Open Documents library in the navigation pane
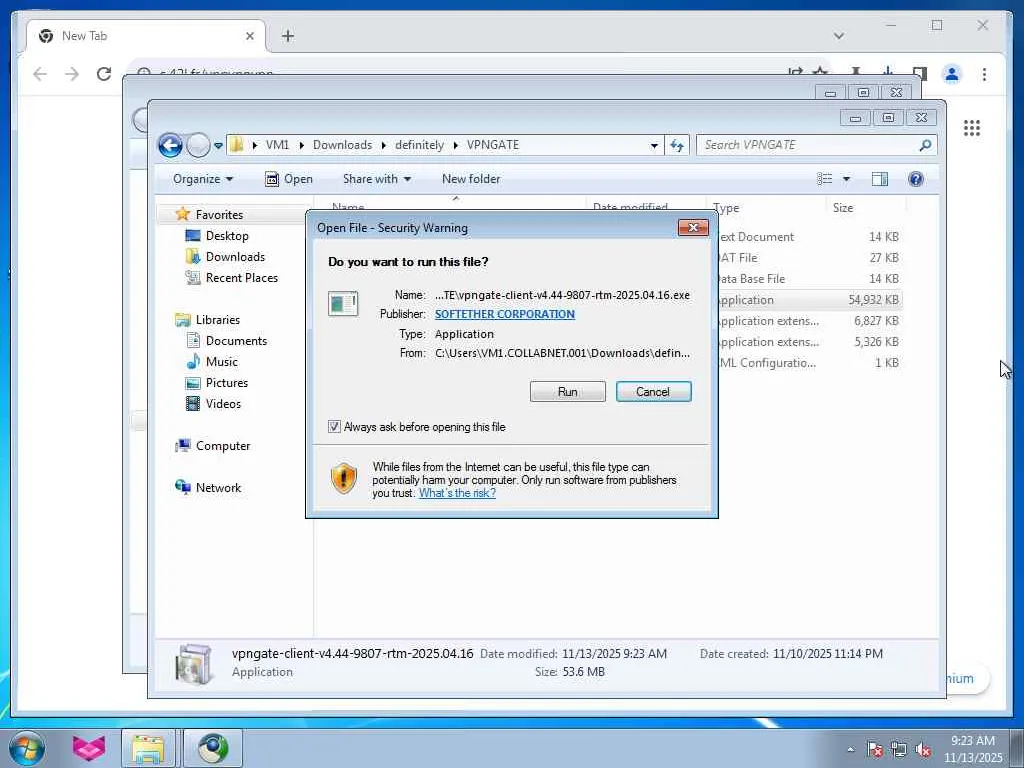 click(236, 341)
